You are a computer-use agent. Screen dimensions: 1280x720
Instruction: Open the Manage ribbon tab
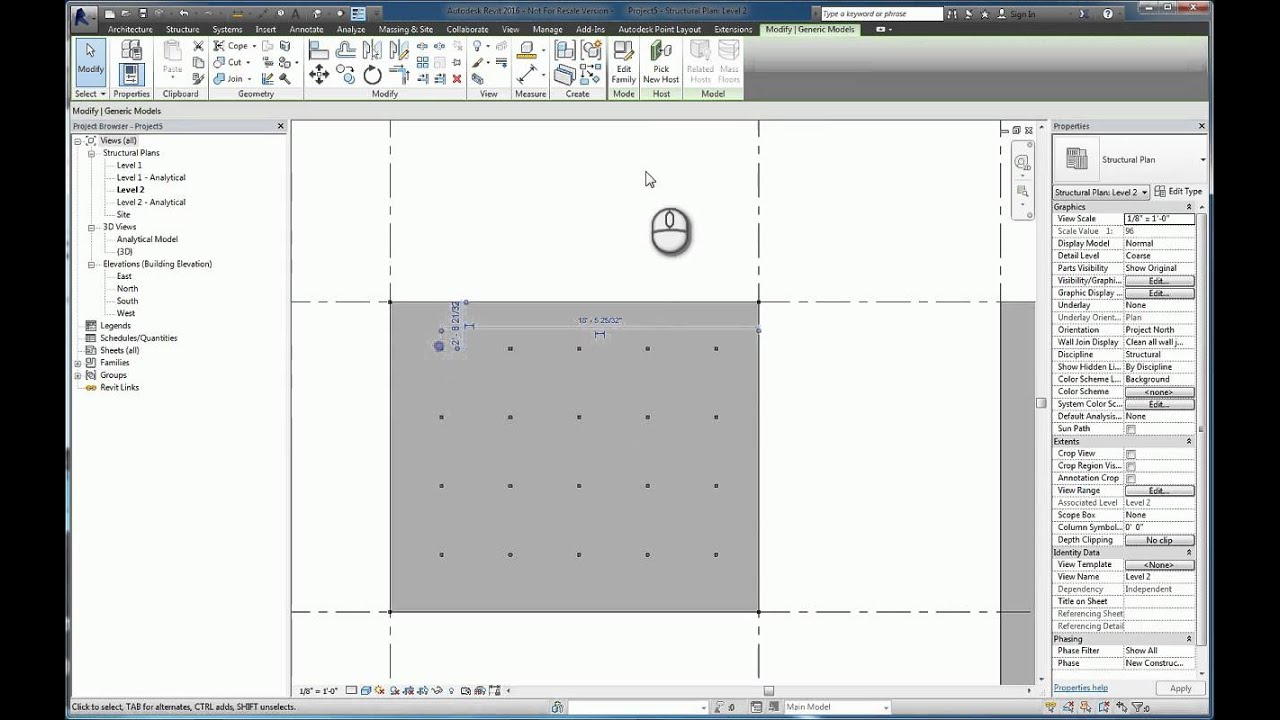click(x=547, y=29)
